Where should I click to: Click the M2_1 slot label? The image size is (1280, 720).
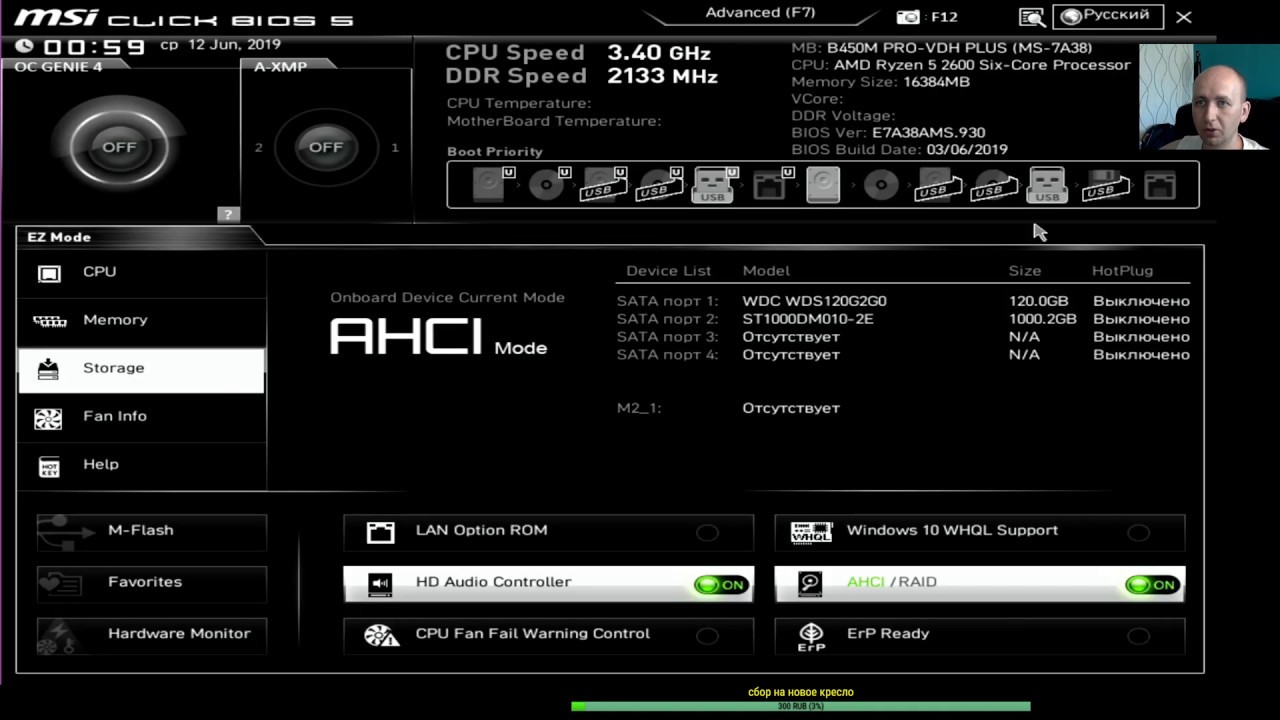click(639, 408)
